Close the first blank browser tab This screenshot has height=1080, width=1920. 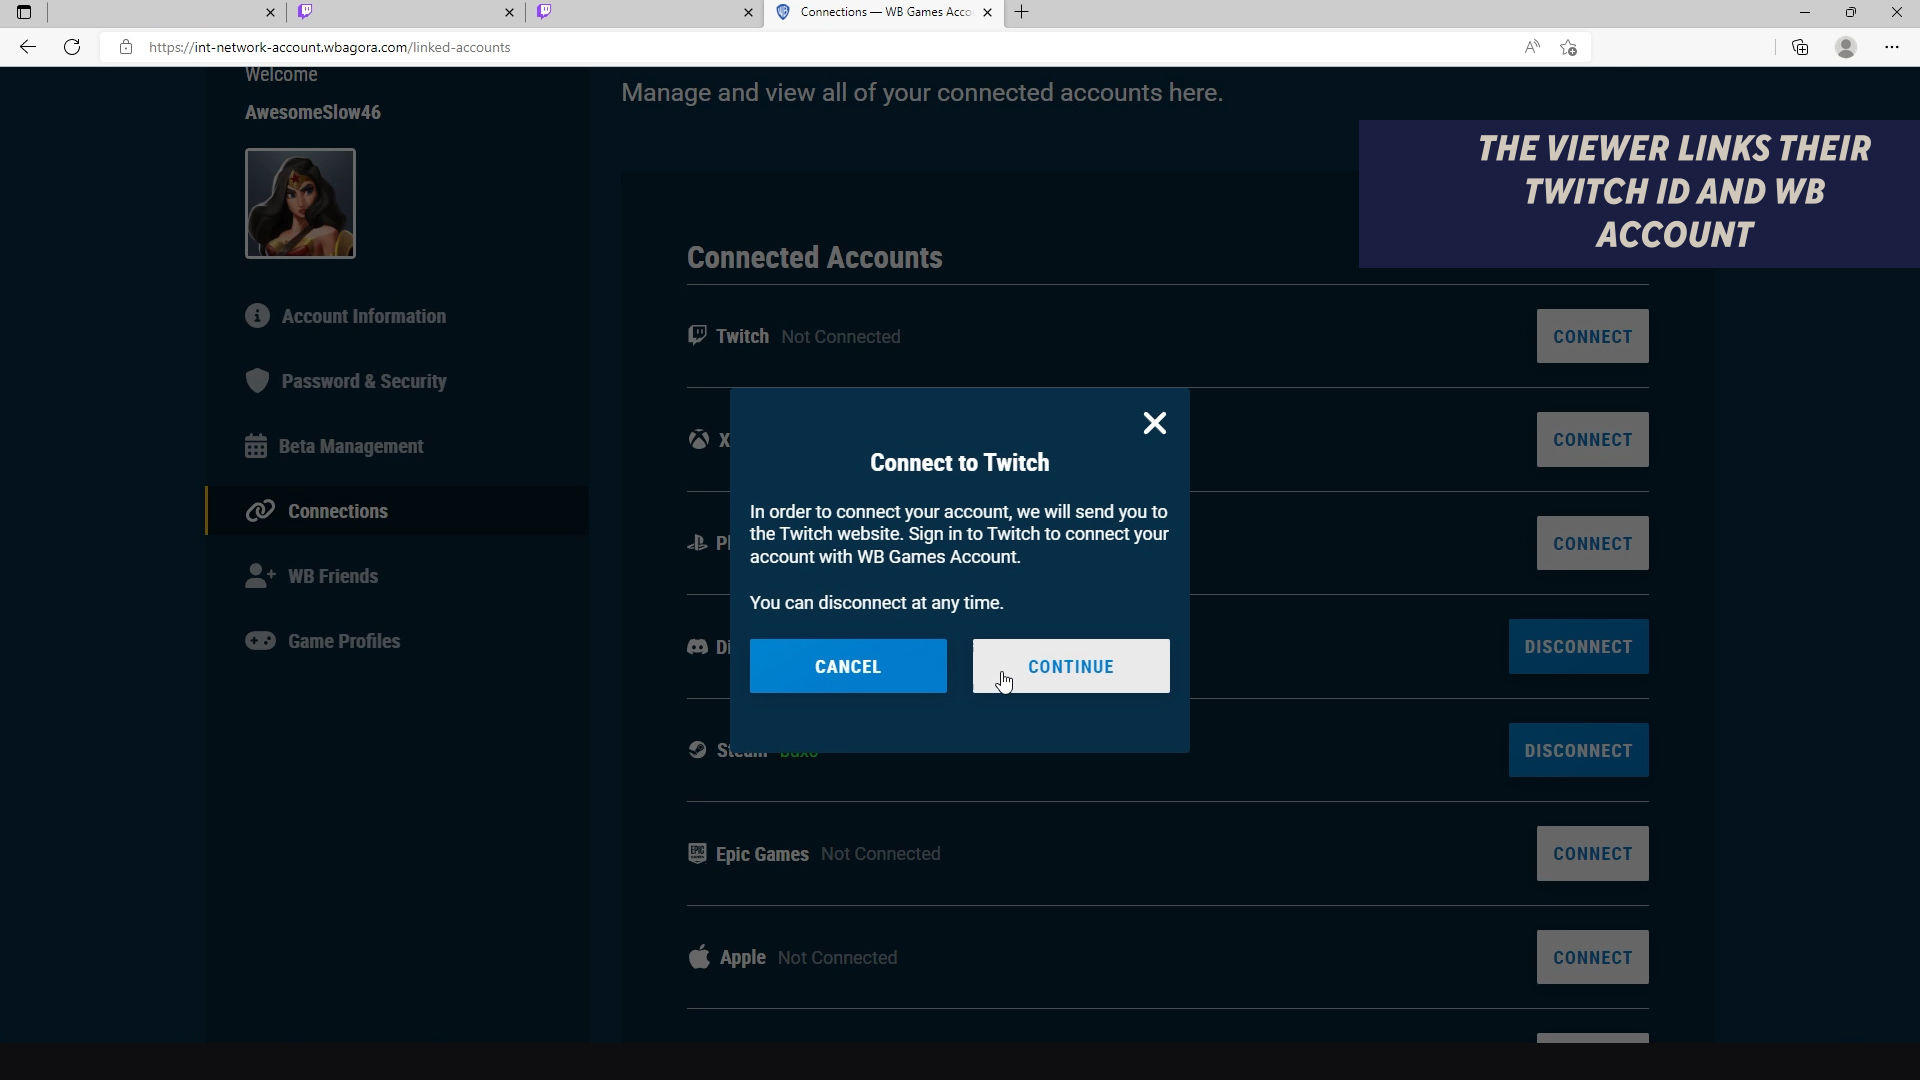270,13
